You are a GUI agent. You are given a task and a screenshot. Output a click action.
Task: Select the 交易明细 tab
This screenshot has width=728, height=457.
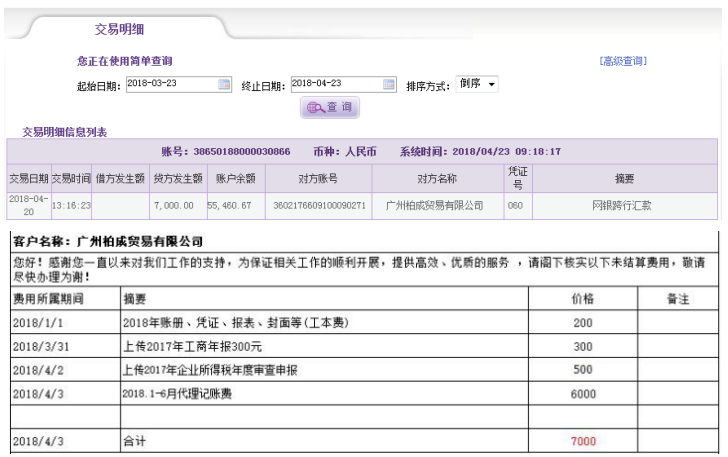[x=119, y=29]
